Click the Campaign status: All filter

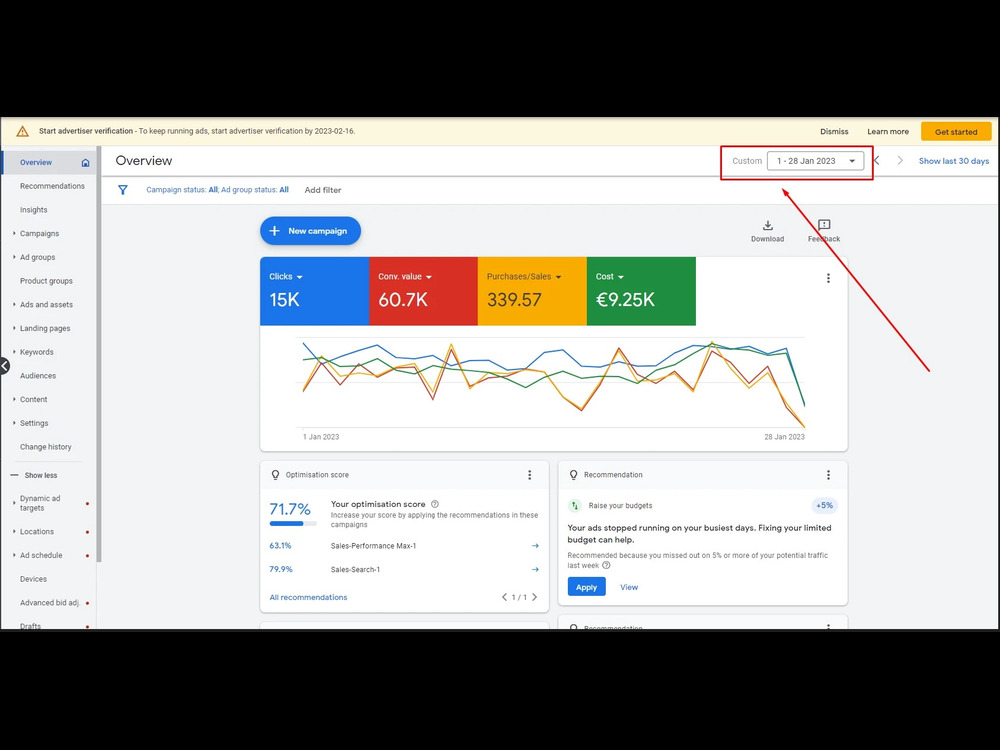pos(182,190)
